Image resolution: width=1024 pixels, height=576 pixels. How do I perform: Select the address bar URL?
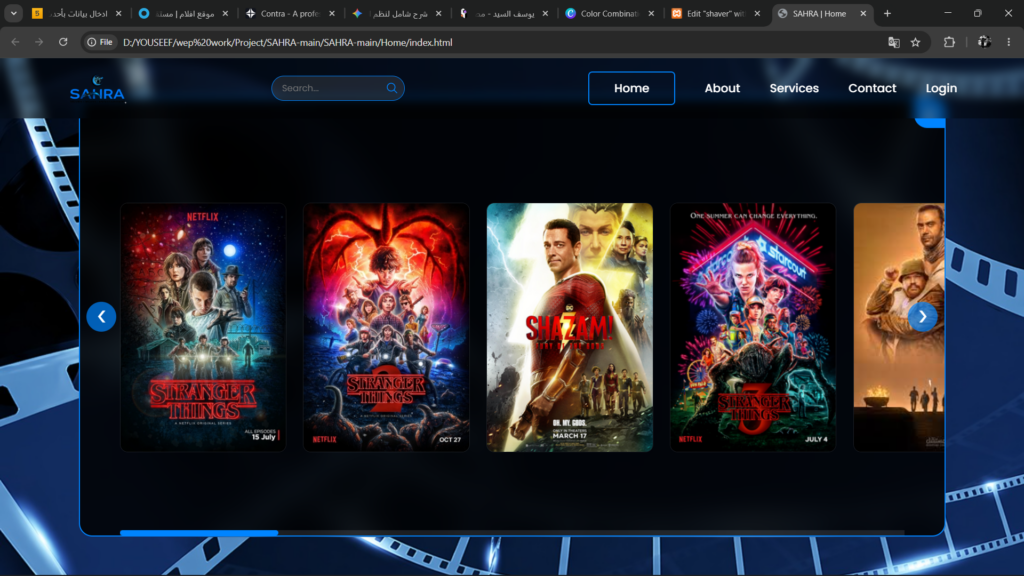click(287, 42)
